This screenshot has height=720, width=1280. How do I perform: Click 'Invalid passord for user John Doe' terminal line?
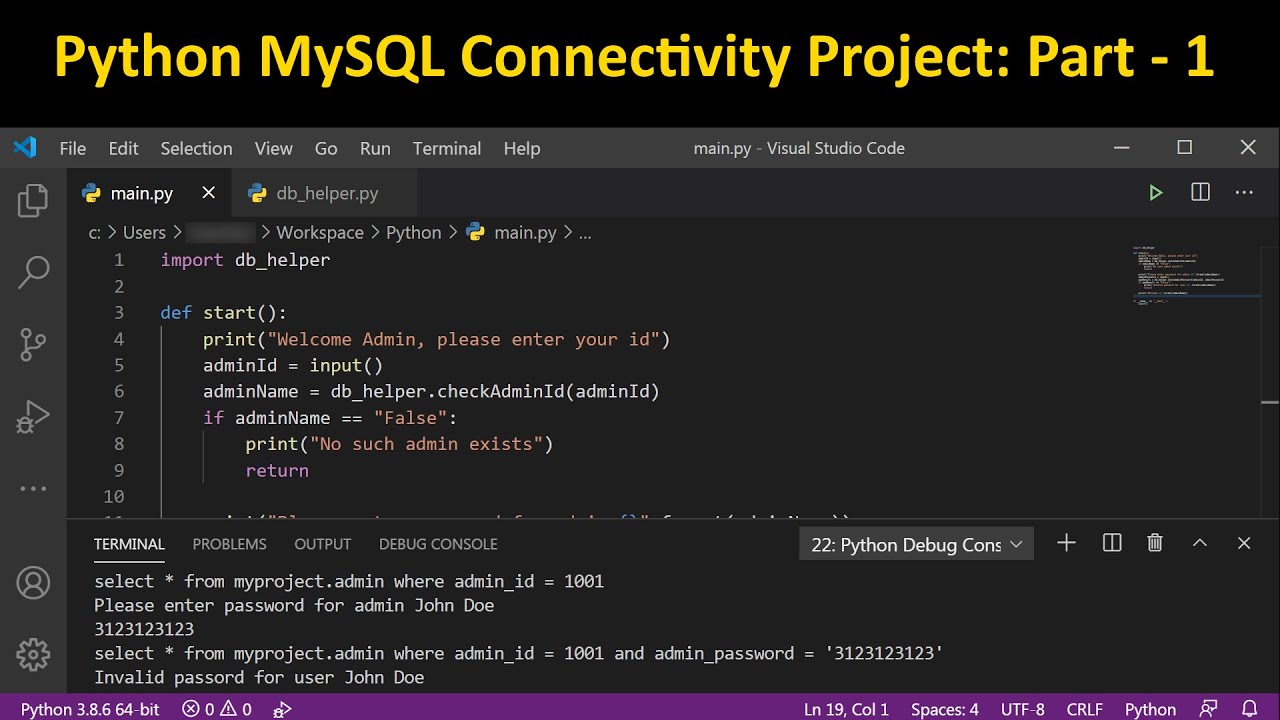tap(259, 677)
